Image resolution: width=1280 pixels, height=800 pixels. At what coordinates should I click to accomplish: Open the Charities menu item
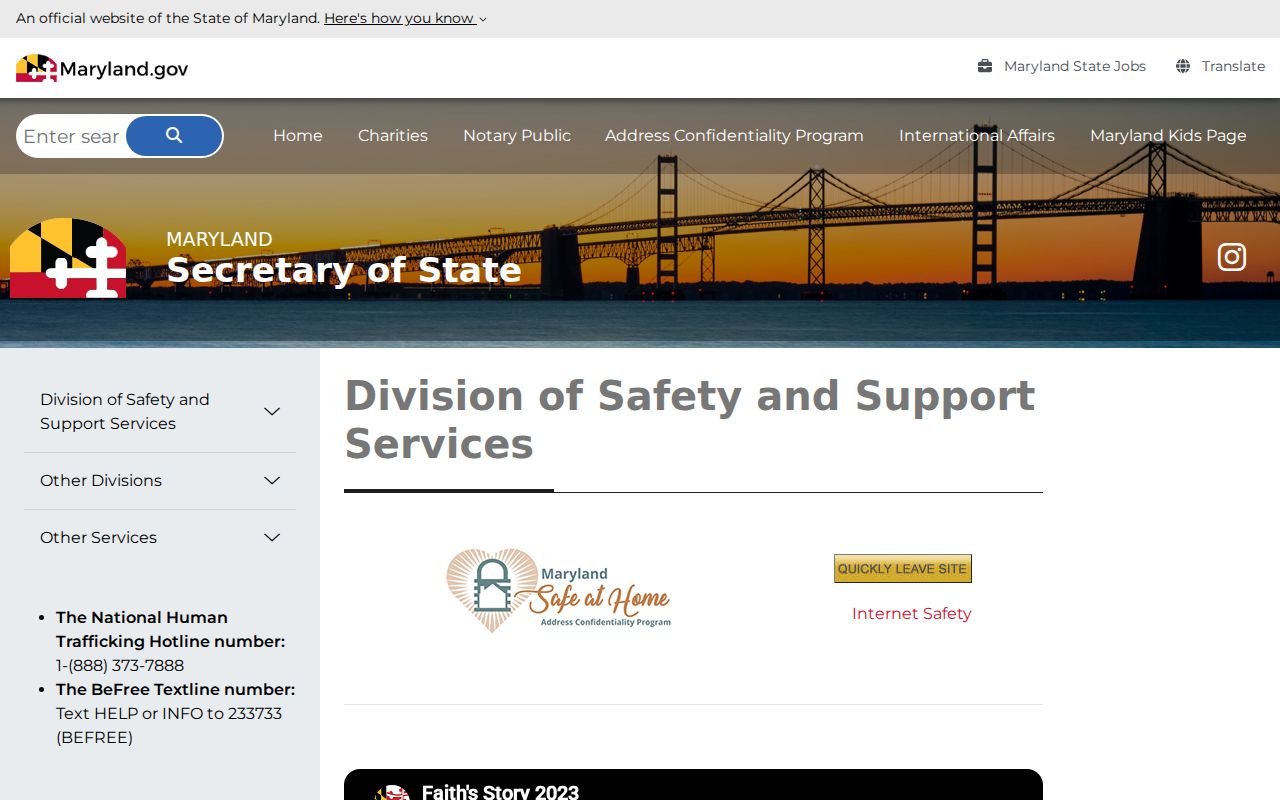tap(393, 135)
